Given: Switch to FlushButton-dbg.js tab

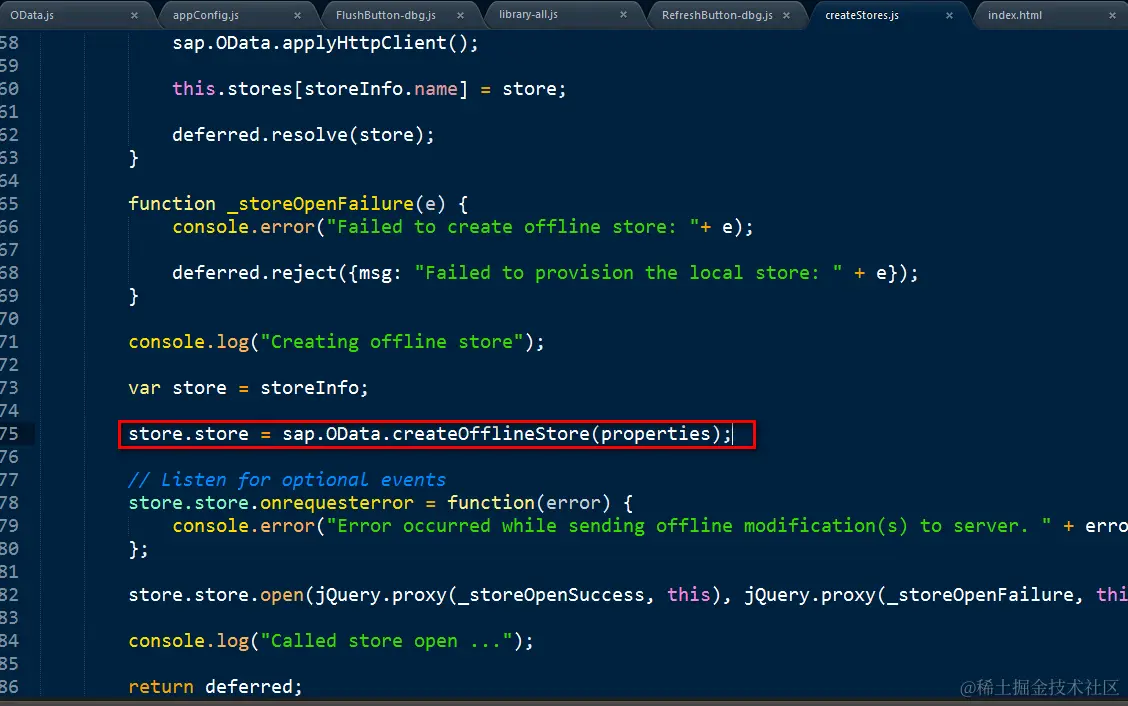Looking at the screenshot, I should click(386, 15).
